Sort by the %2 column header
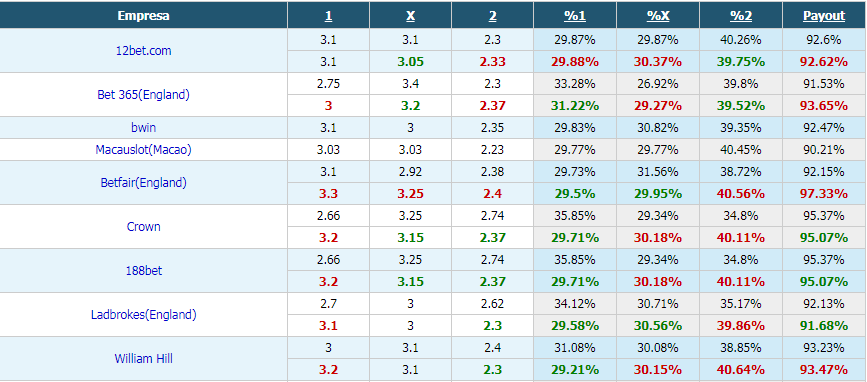This screenshot has width=867, height=382. 741,16
